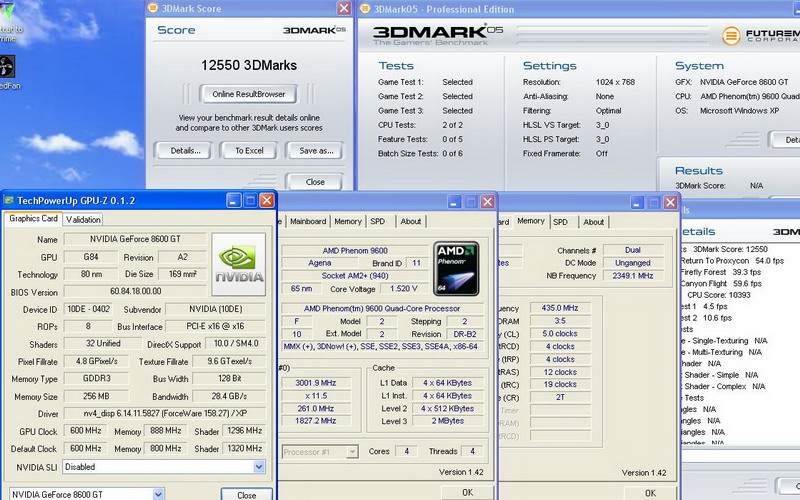The image size is (800, 500).
Task: Click the CPU-Z package field Socket AM2+ (940)
Action: coord(355,276)
